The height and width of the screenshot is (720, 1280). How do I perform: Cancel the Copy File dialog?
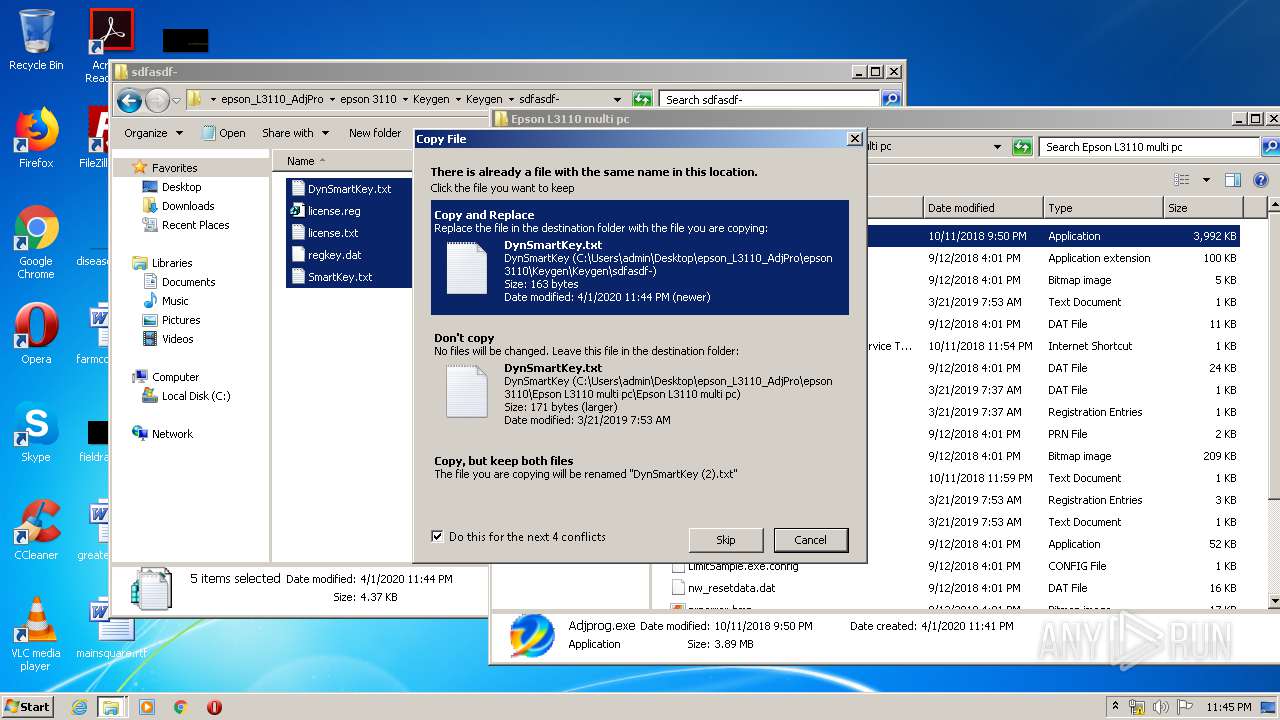coord(810,540)
